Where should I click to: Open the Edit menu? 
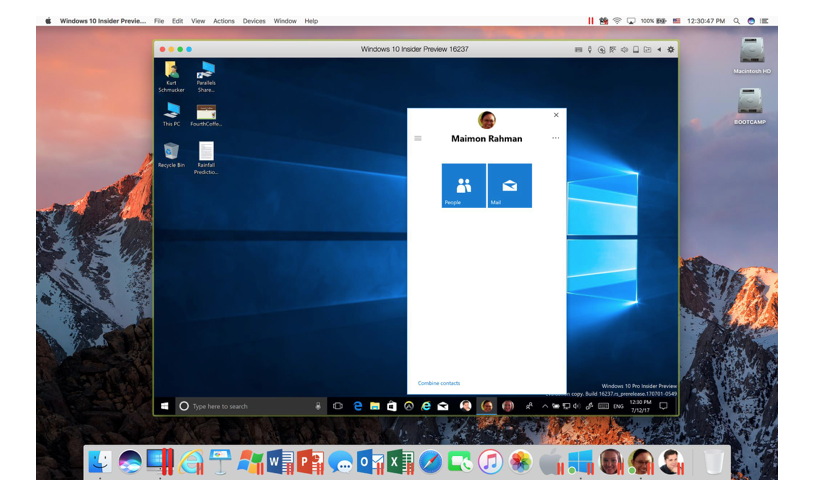[x=178, y=21]
